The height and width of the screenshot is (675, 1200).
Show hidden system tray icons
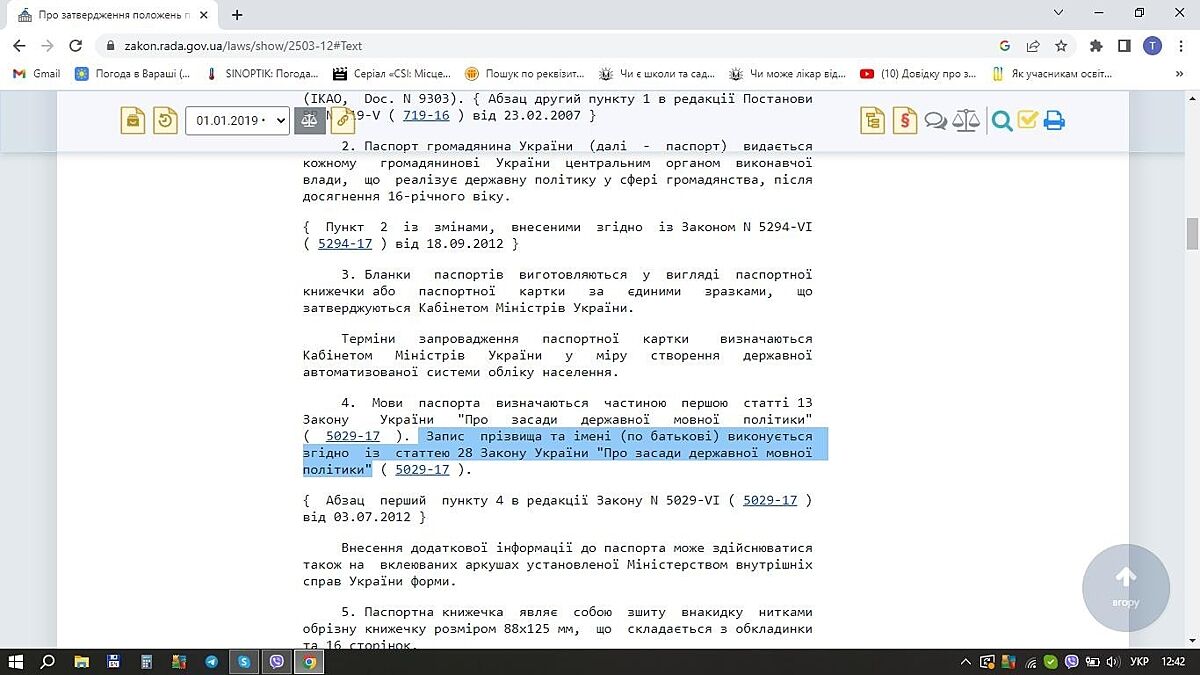coord(965,662)
